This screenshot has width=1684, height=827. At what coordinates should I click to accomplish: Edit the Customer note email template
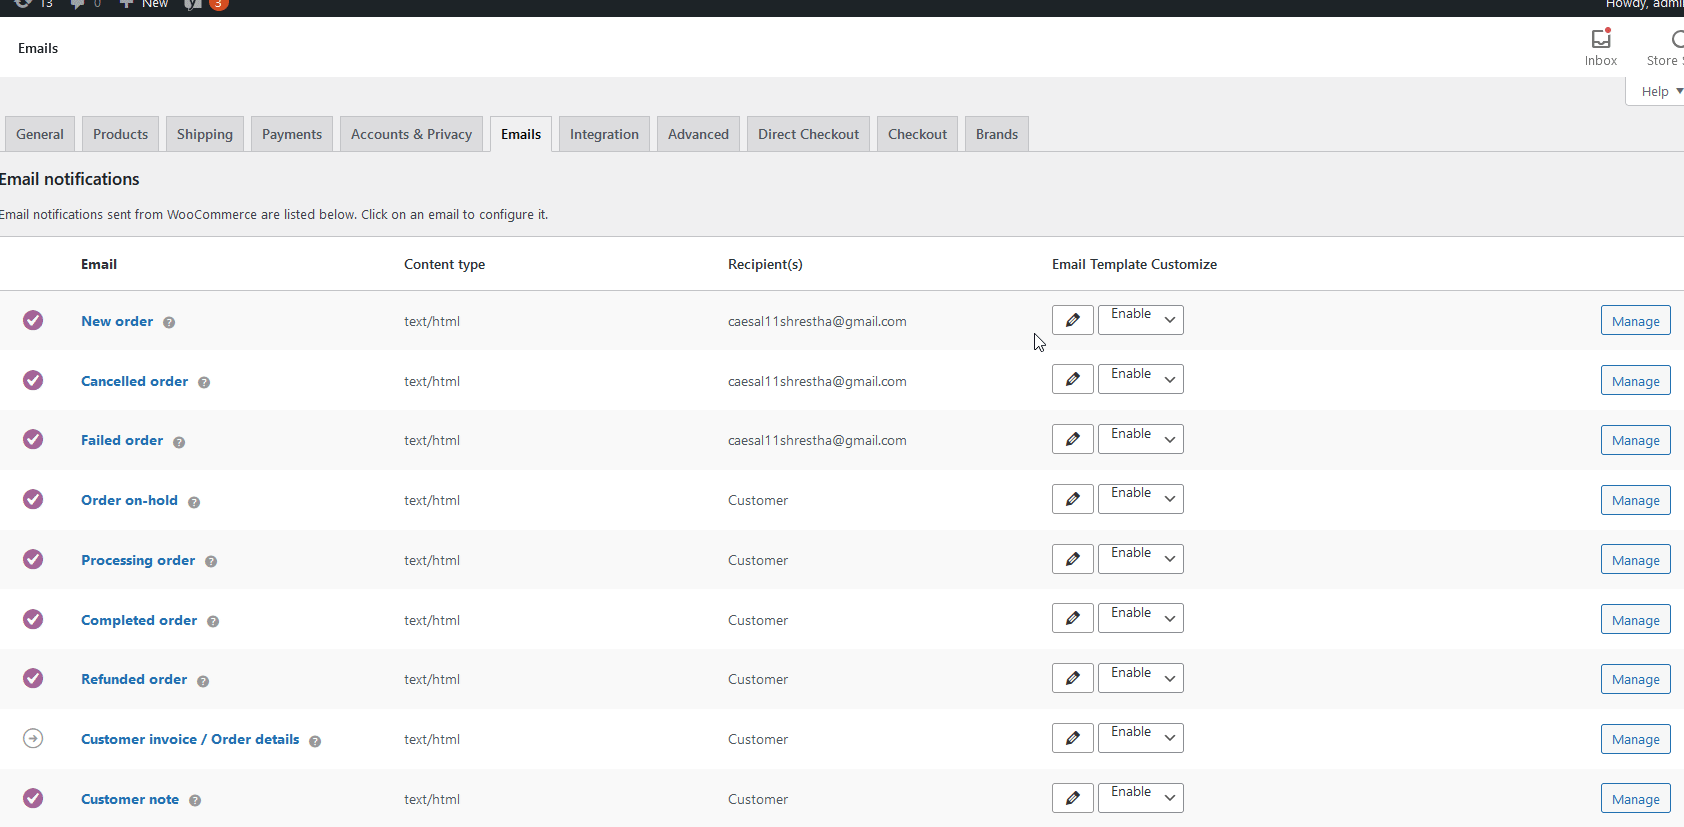pyautogui.click(x=1072, y=798)
